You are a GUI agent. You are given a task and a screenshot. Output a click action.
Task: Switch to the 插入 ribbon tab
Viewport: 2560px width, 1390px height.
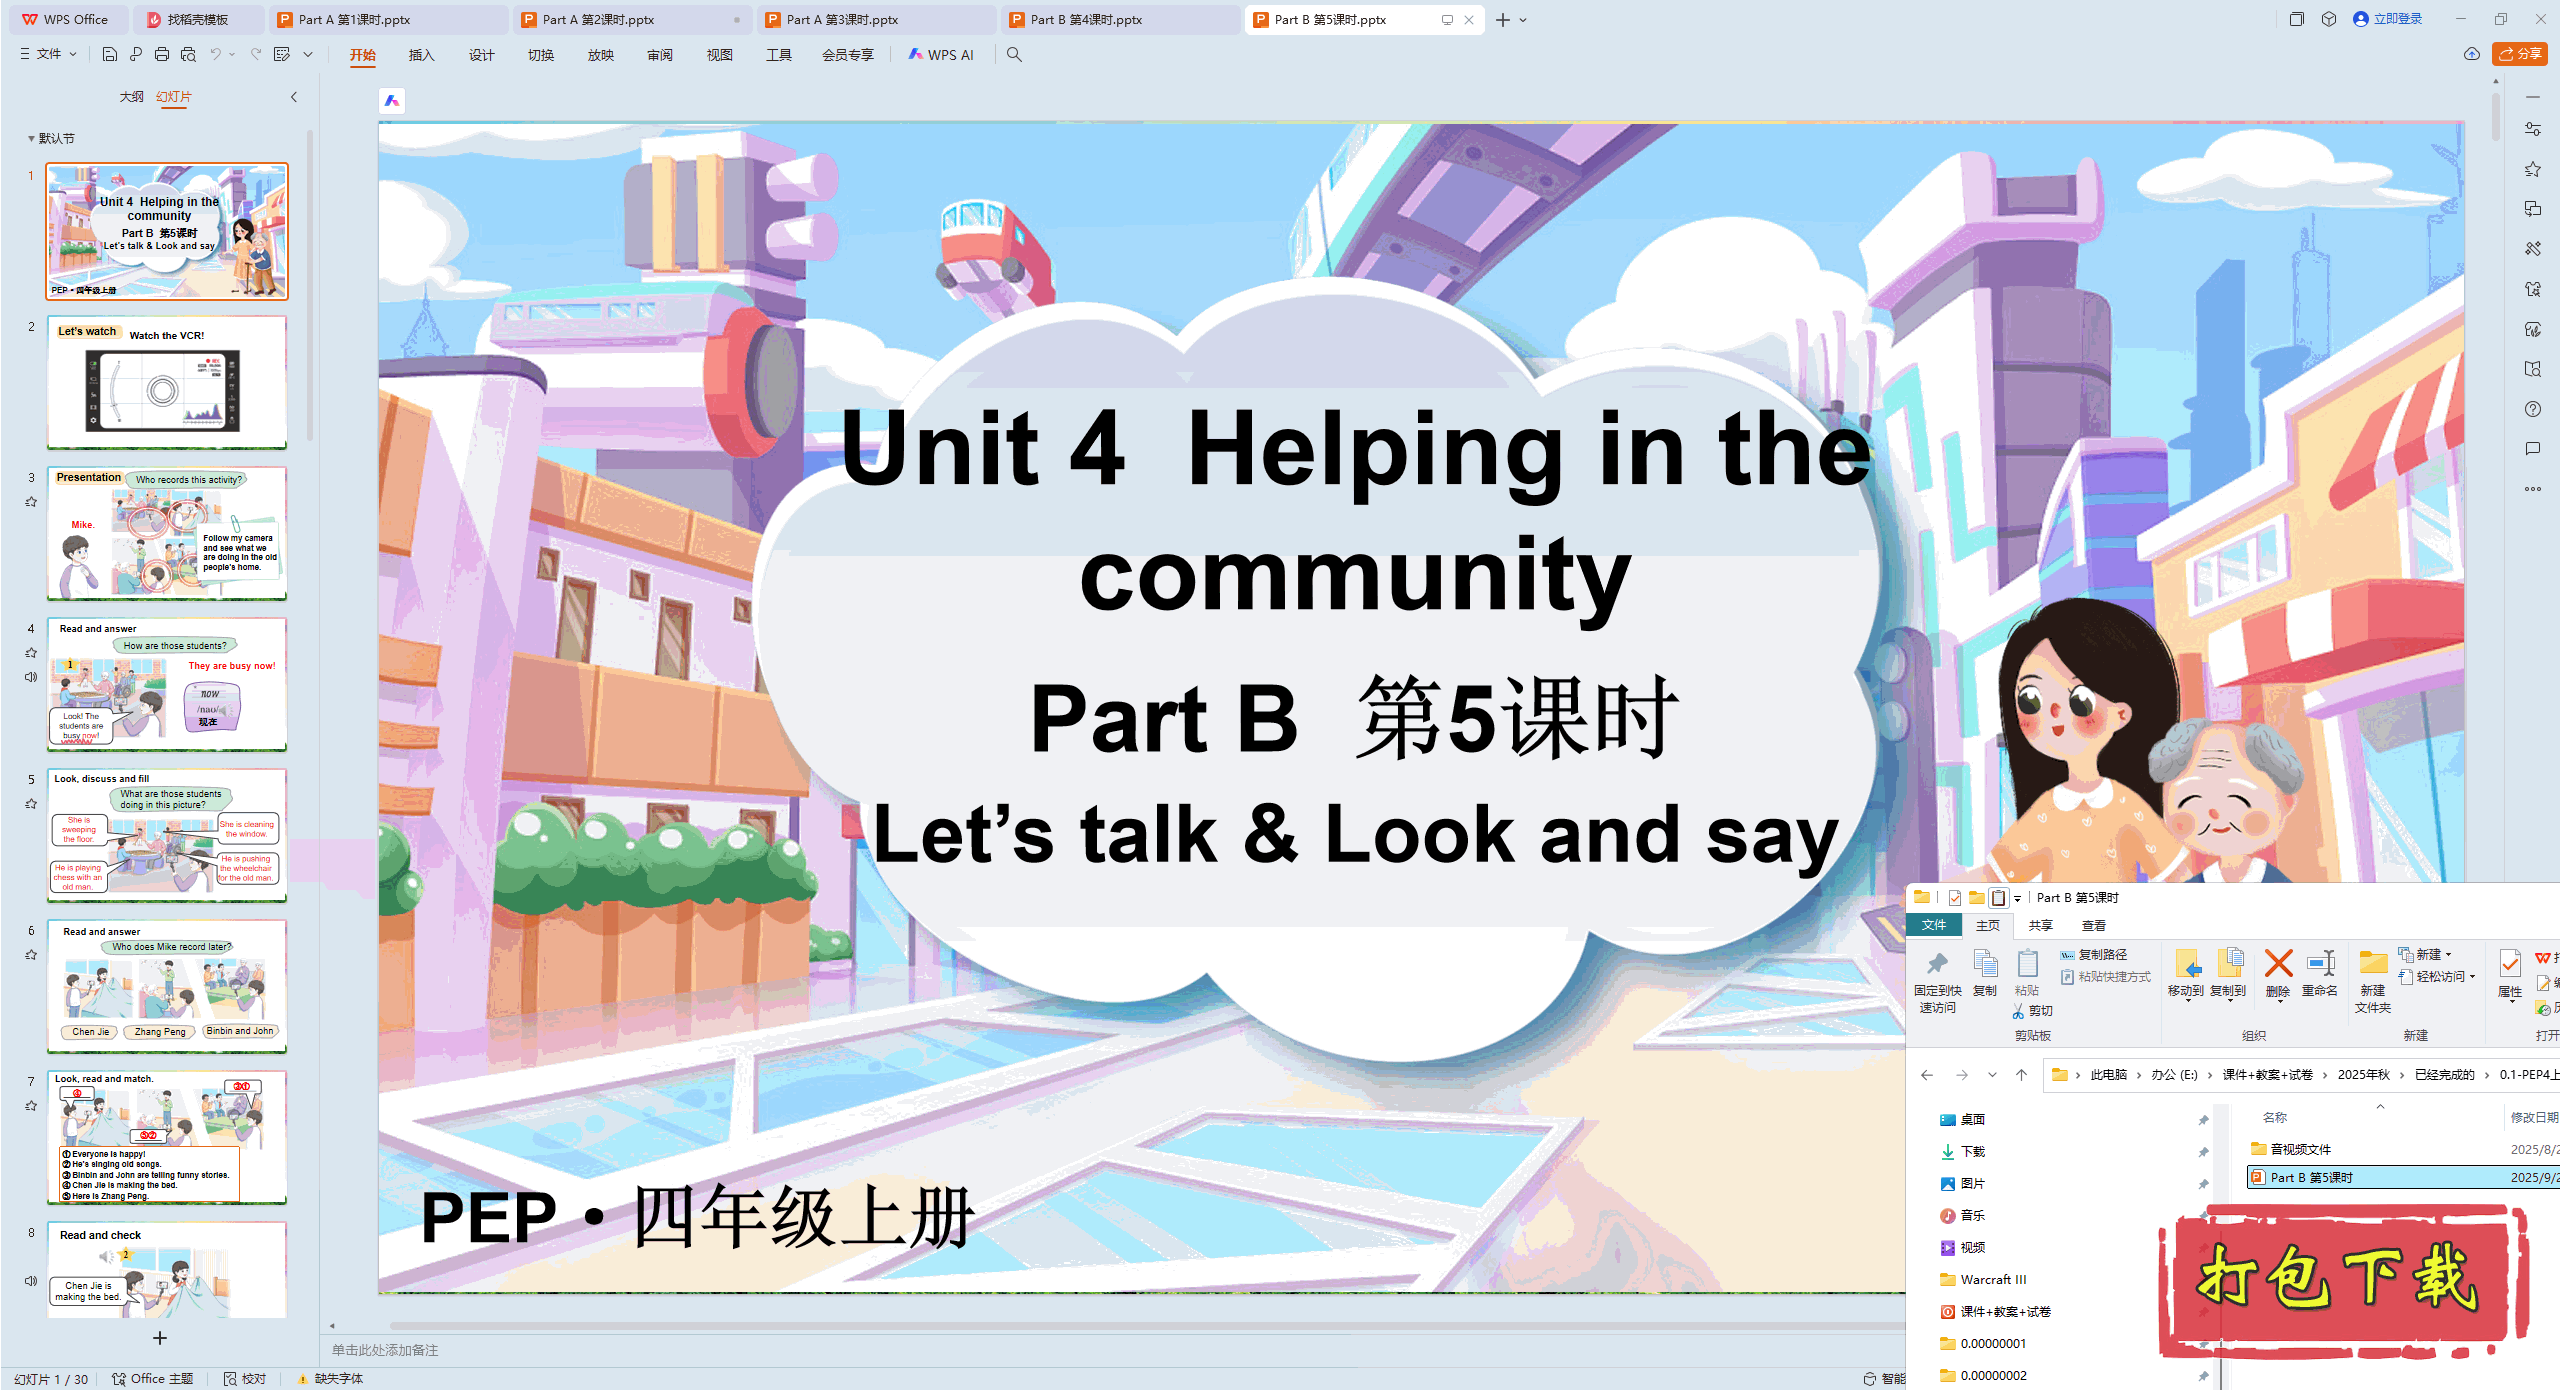pos(421,55)
